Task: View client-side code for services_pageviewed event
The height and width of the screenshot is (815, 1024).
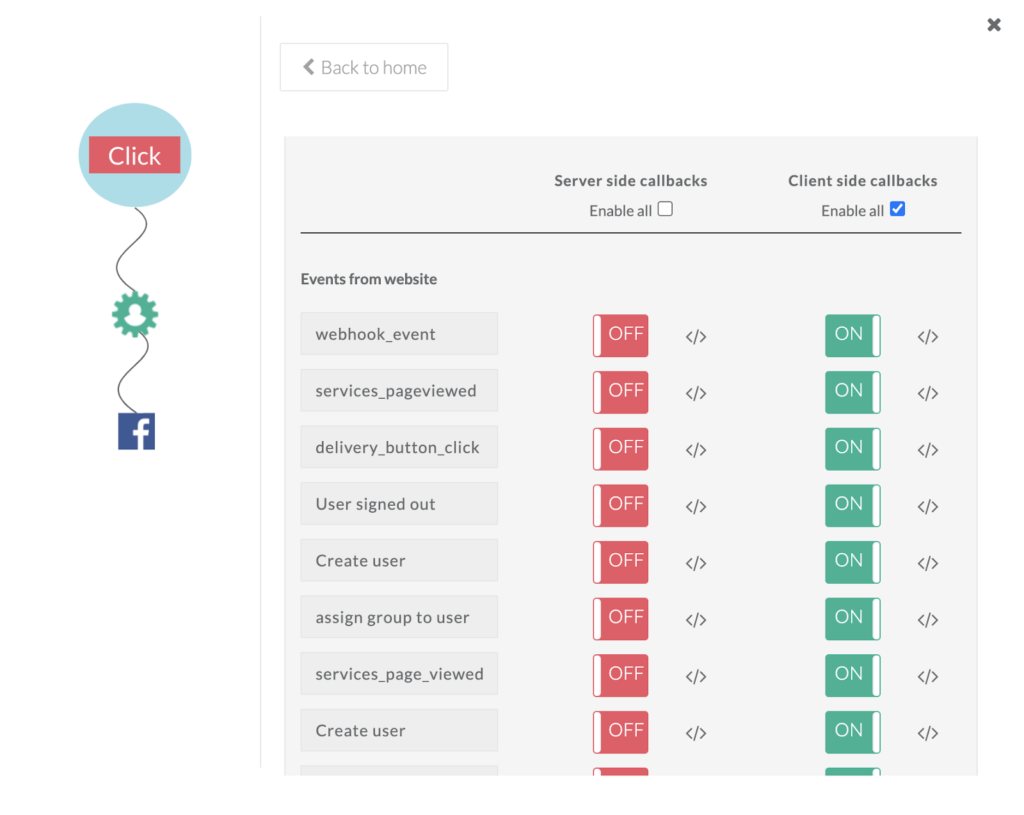Action: (x=927, y=393)
